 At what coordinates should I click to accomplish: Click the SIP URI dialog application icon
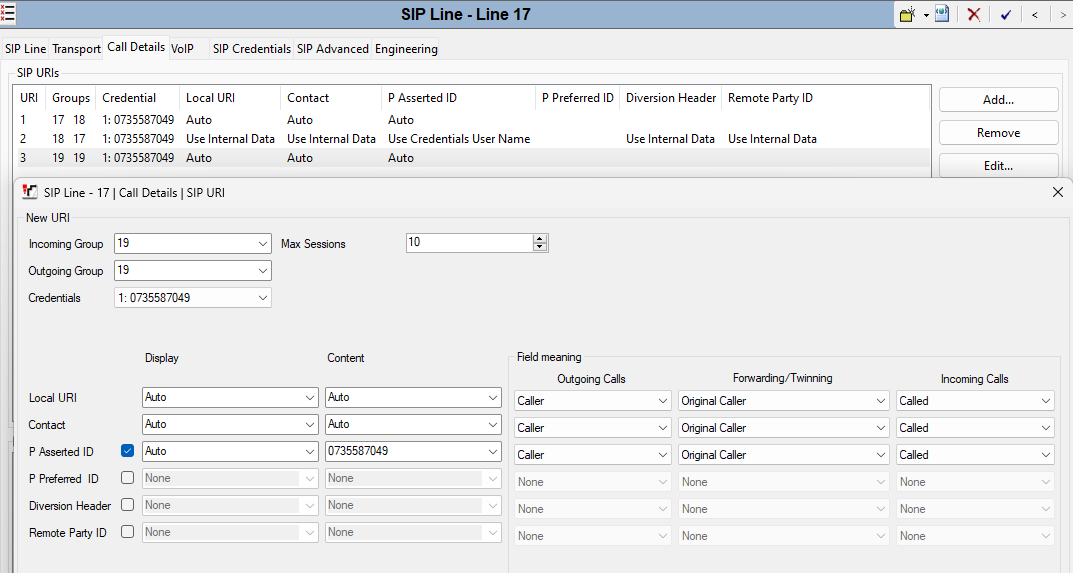point(30,192)
